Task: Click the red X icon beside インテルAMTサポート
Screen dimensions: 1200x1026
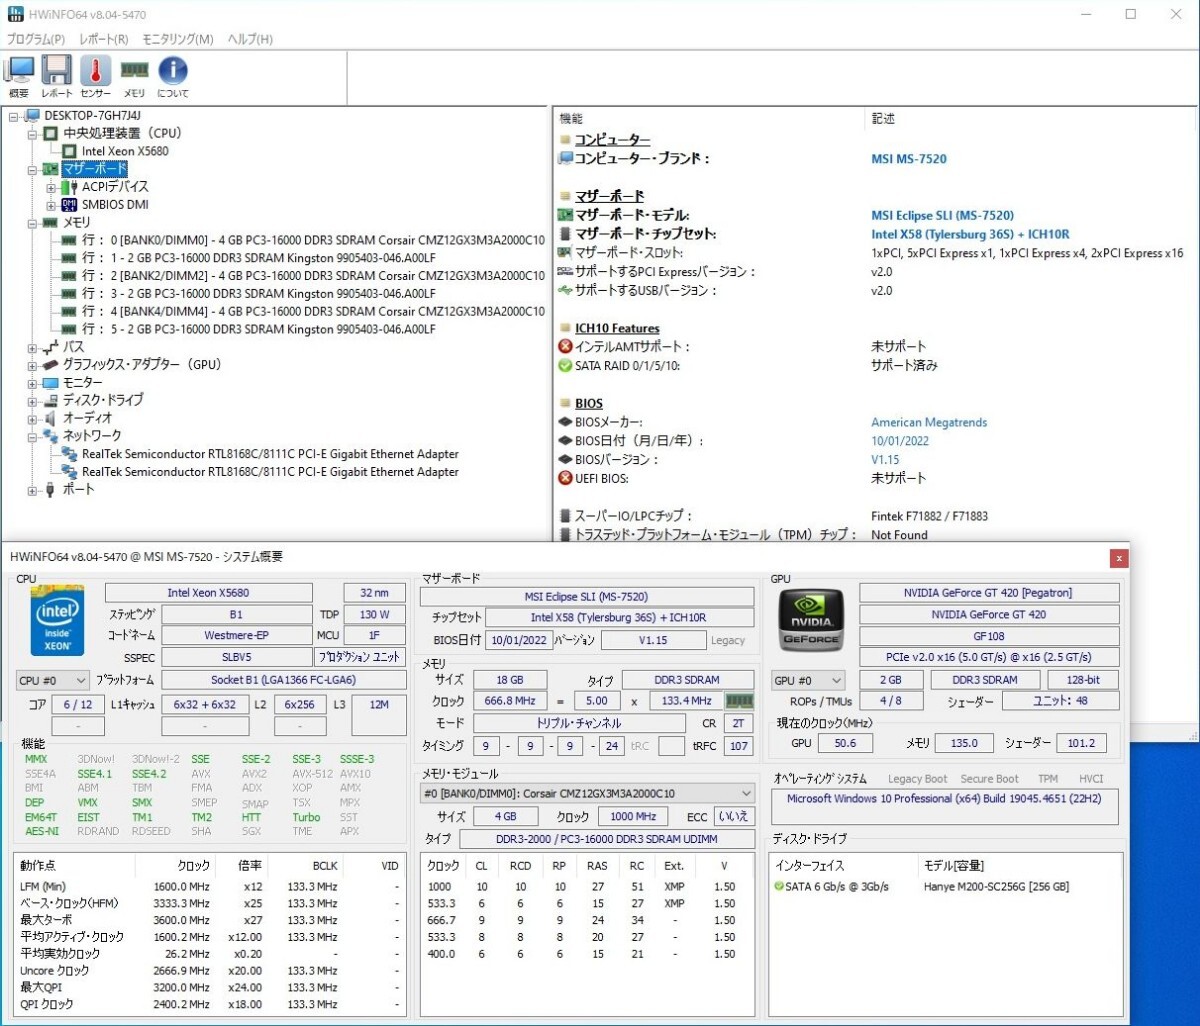Action: pyautogui.click(x=566, y=347)
